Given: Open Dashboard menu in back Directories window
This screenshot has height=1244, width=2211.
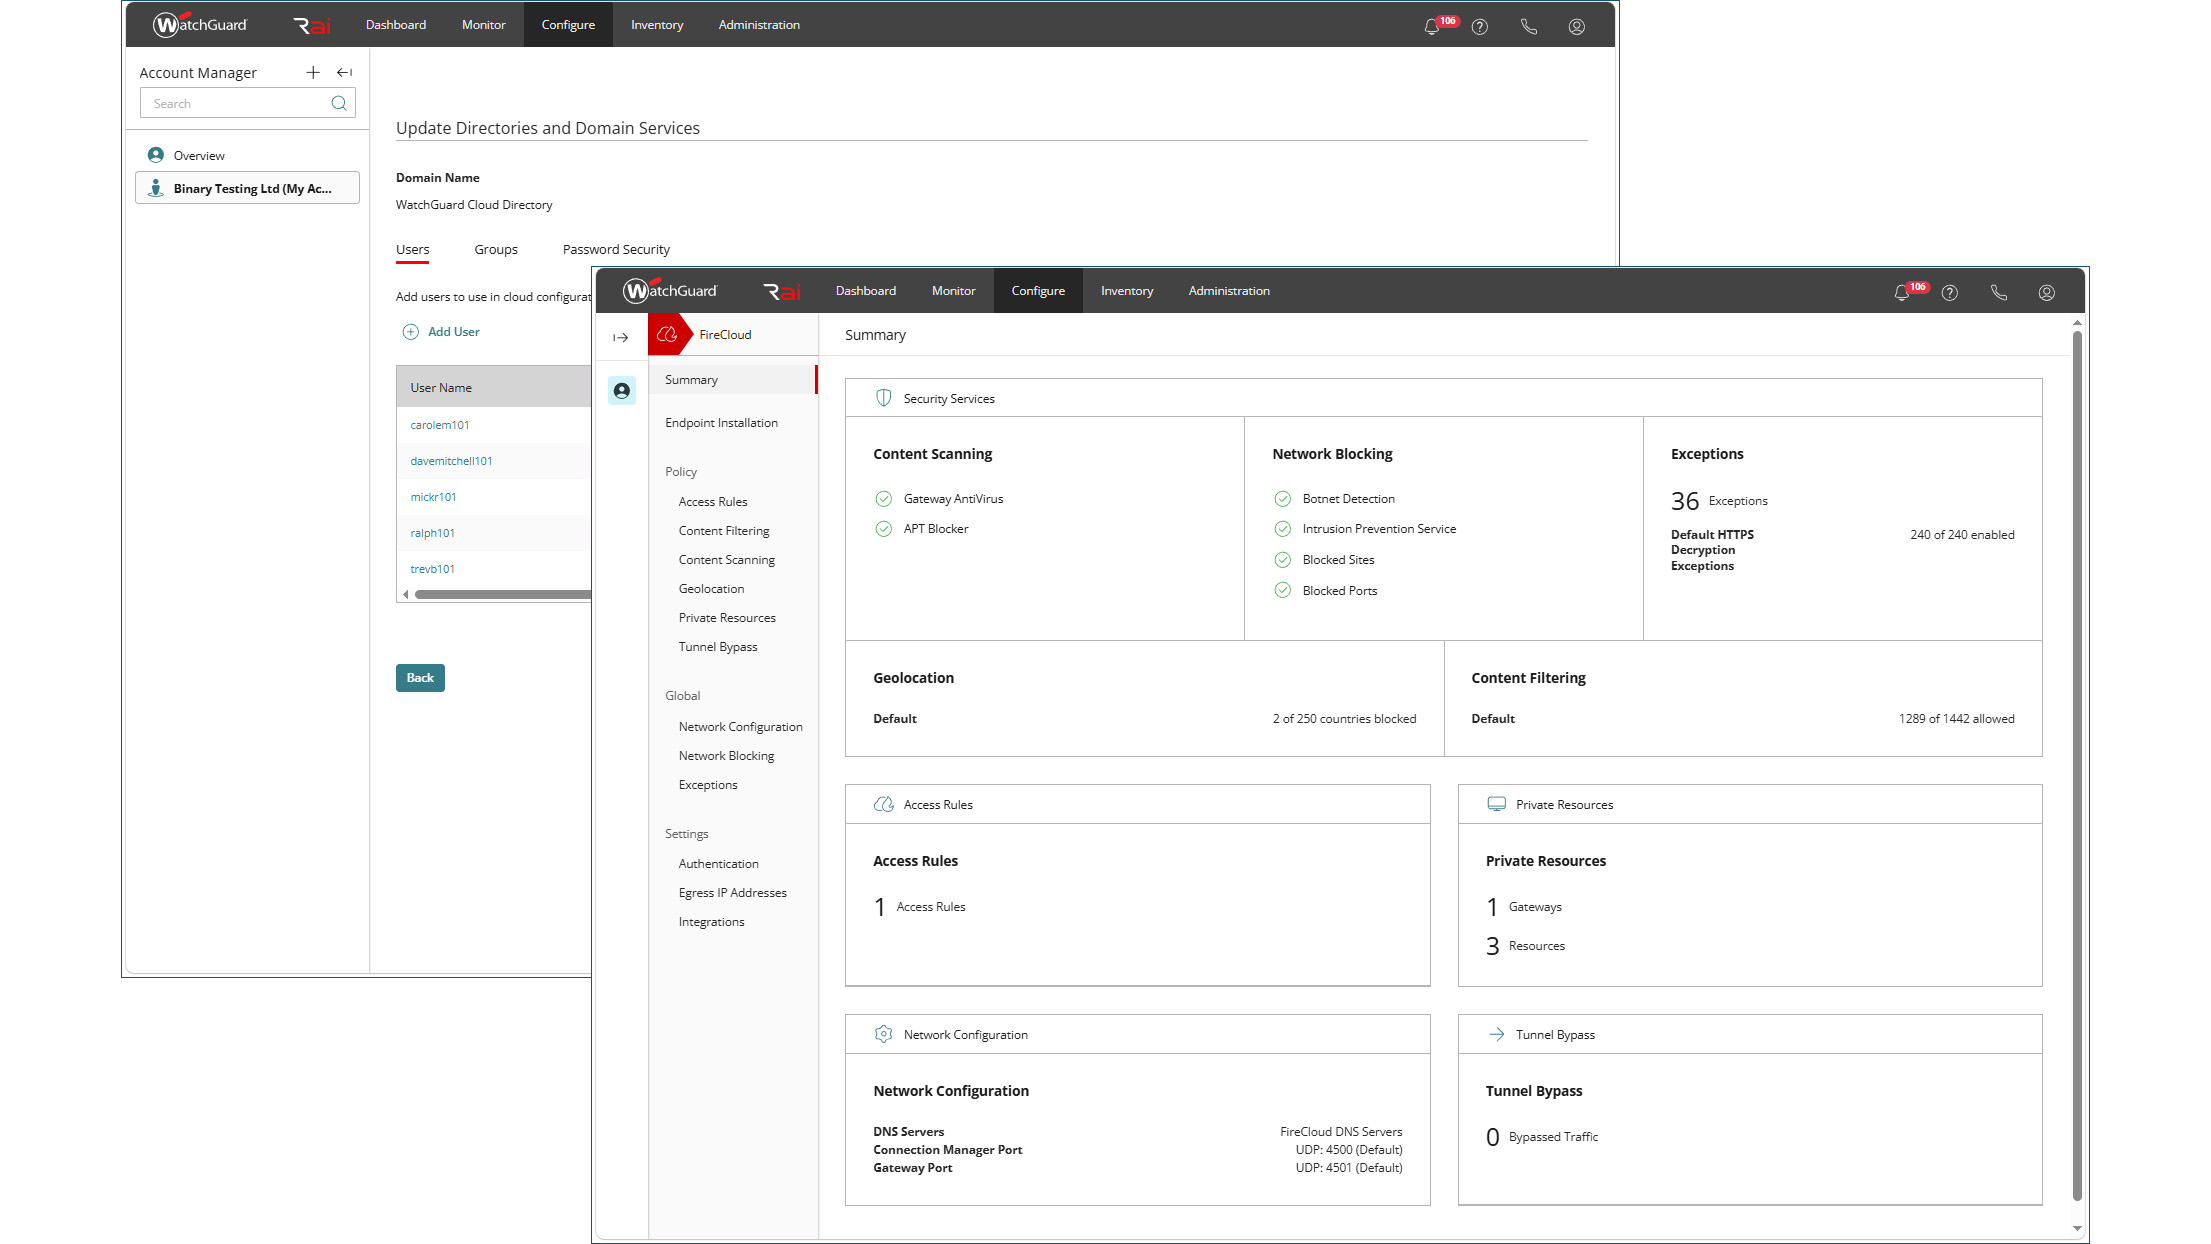Looking at the screenshot, I should pos(395,25).
